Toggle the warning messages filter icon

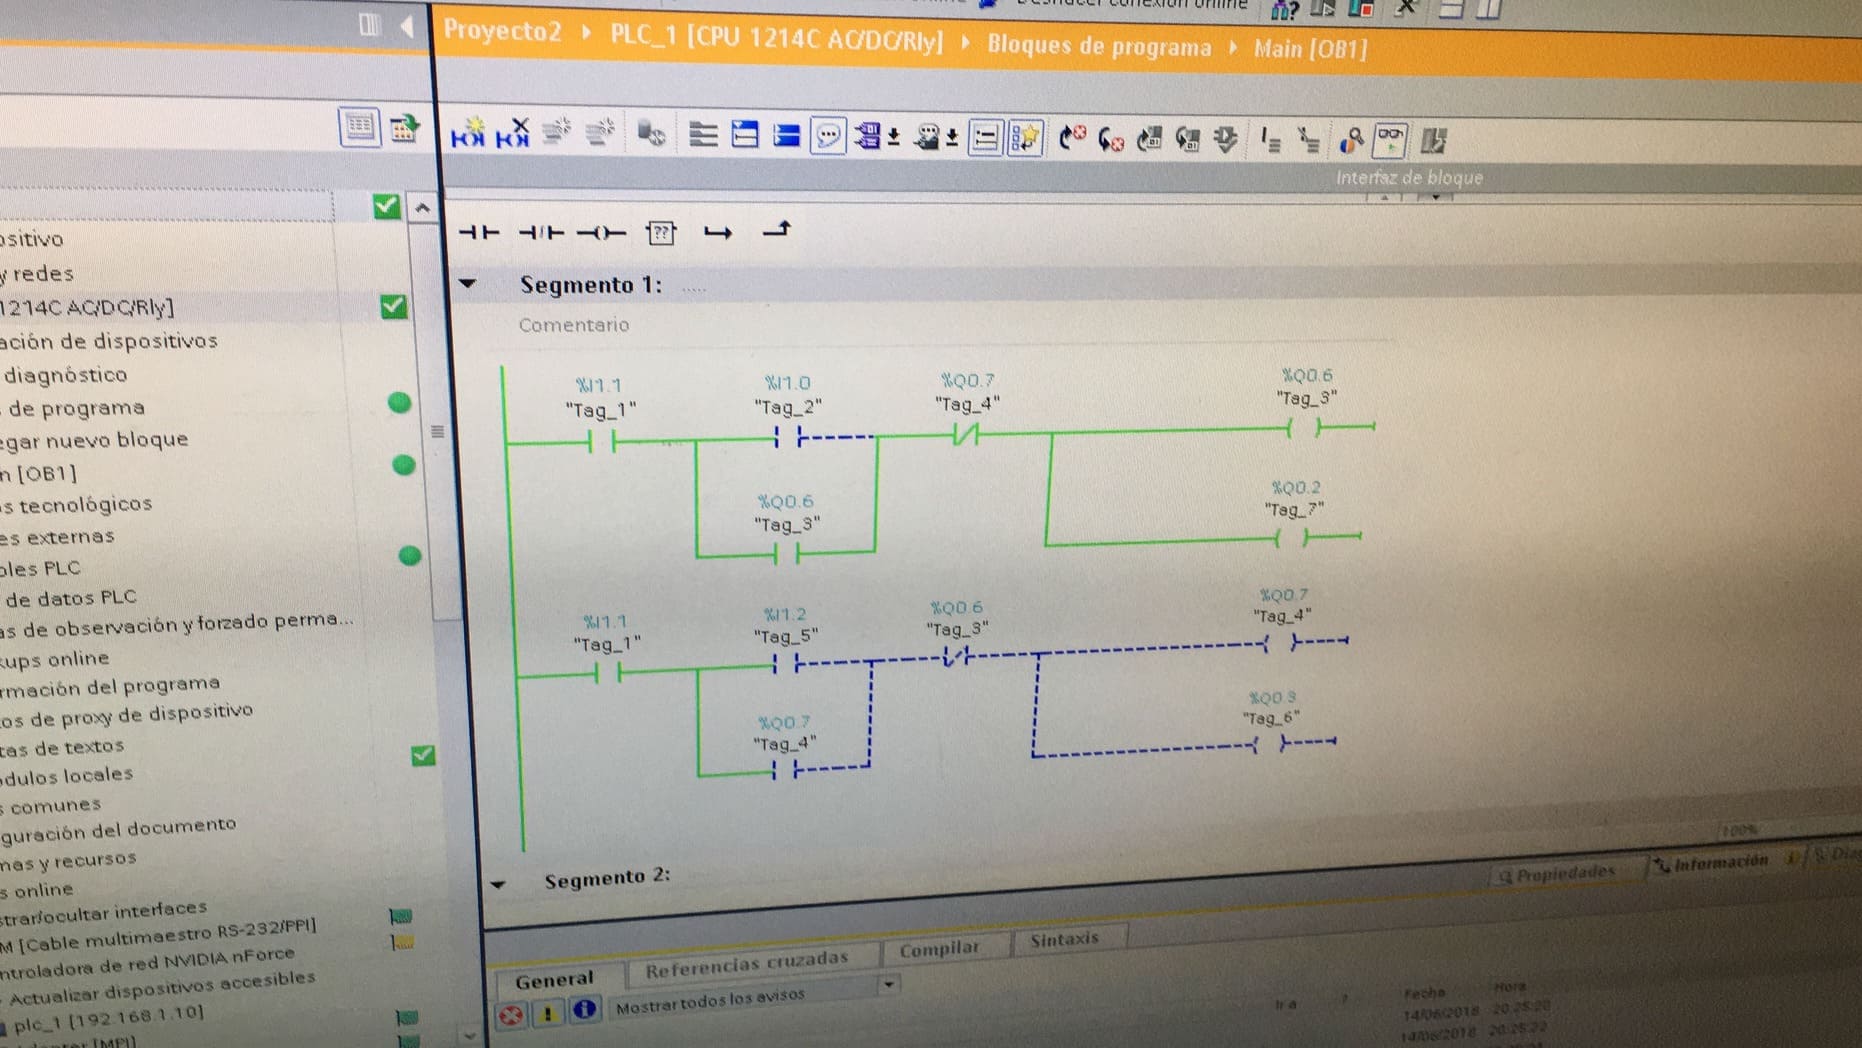click(547, 1013)
